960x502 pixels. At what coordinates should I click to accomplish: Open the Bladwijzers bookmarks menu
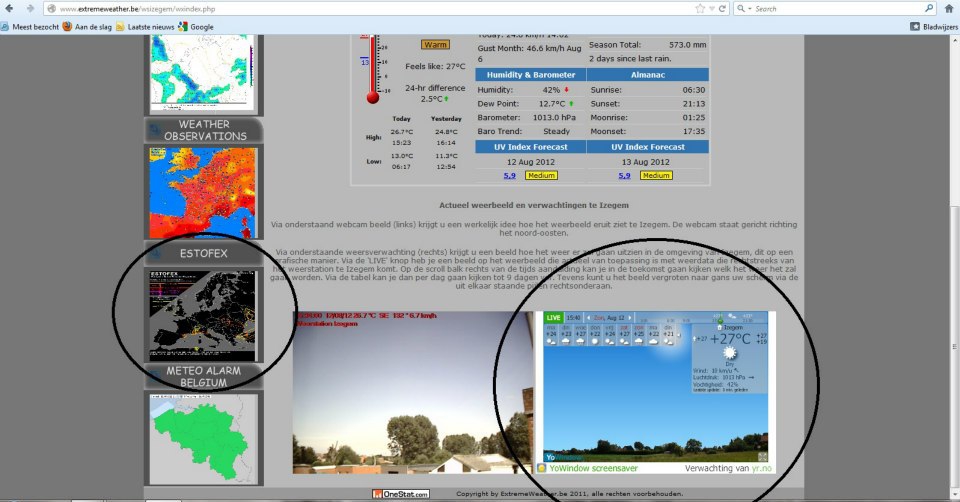click(934, 27)
